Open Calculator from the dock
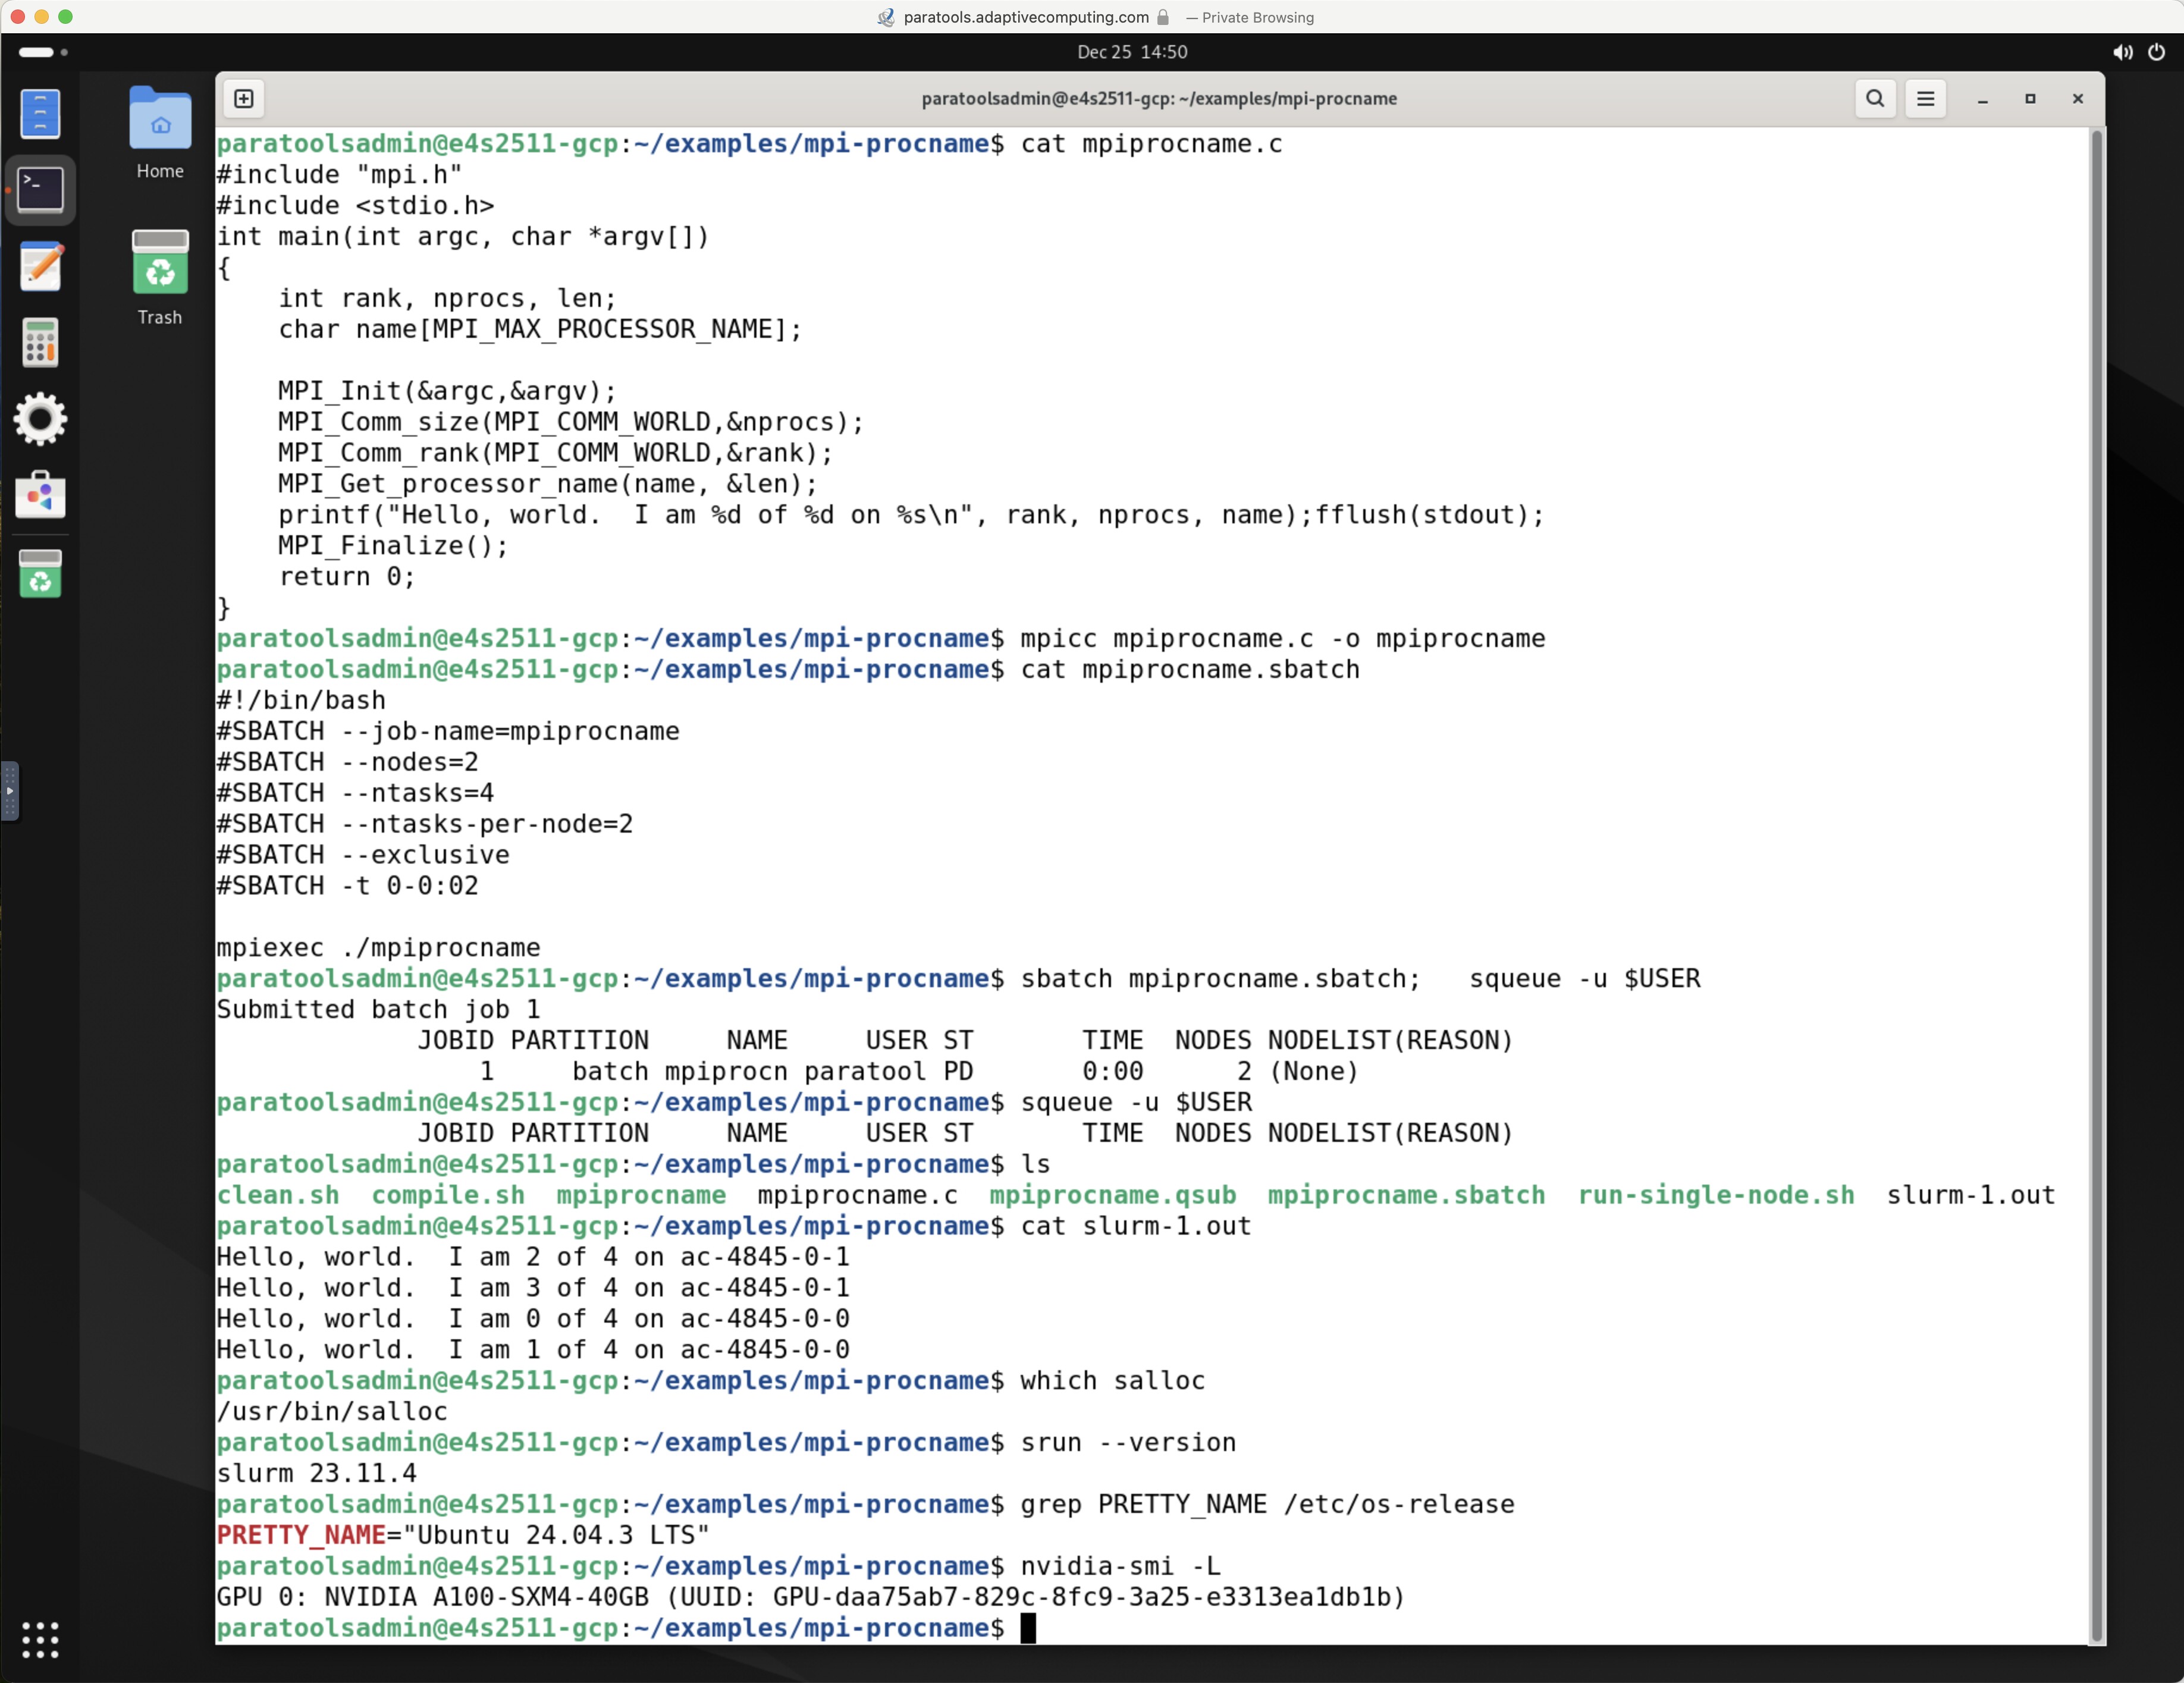The image size is (2184, 1683). pyautogui.click(x=40, y=342)
